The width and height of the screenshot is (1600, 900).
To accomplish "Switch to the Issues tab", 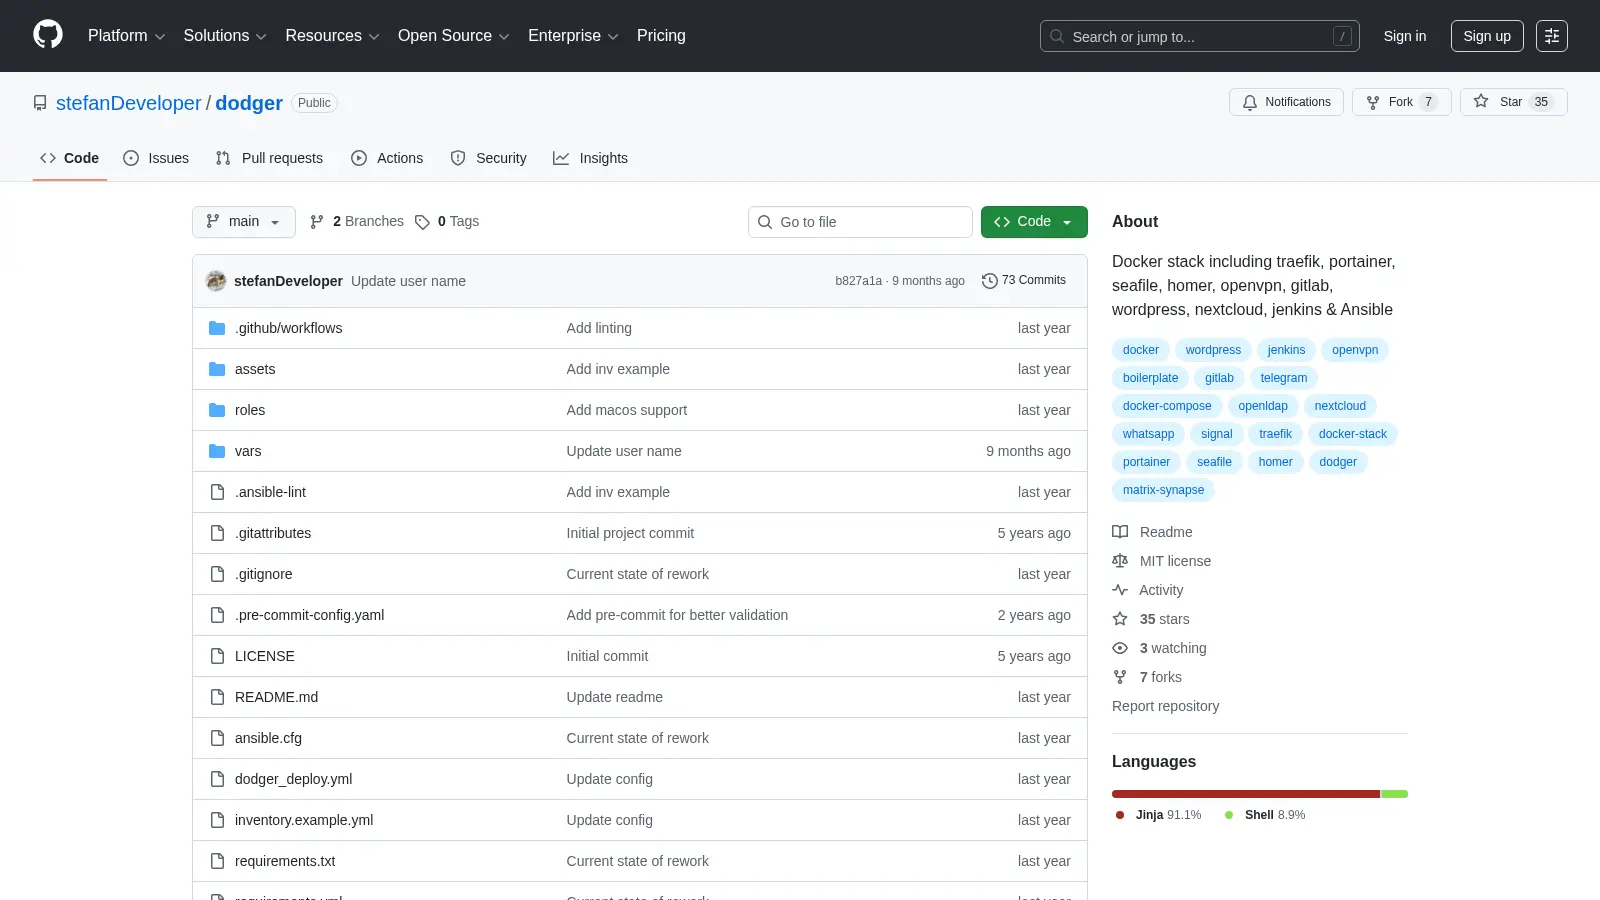I will click(x=156, y=158).
